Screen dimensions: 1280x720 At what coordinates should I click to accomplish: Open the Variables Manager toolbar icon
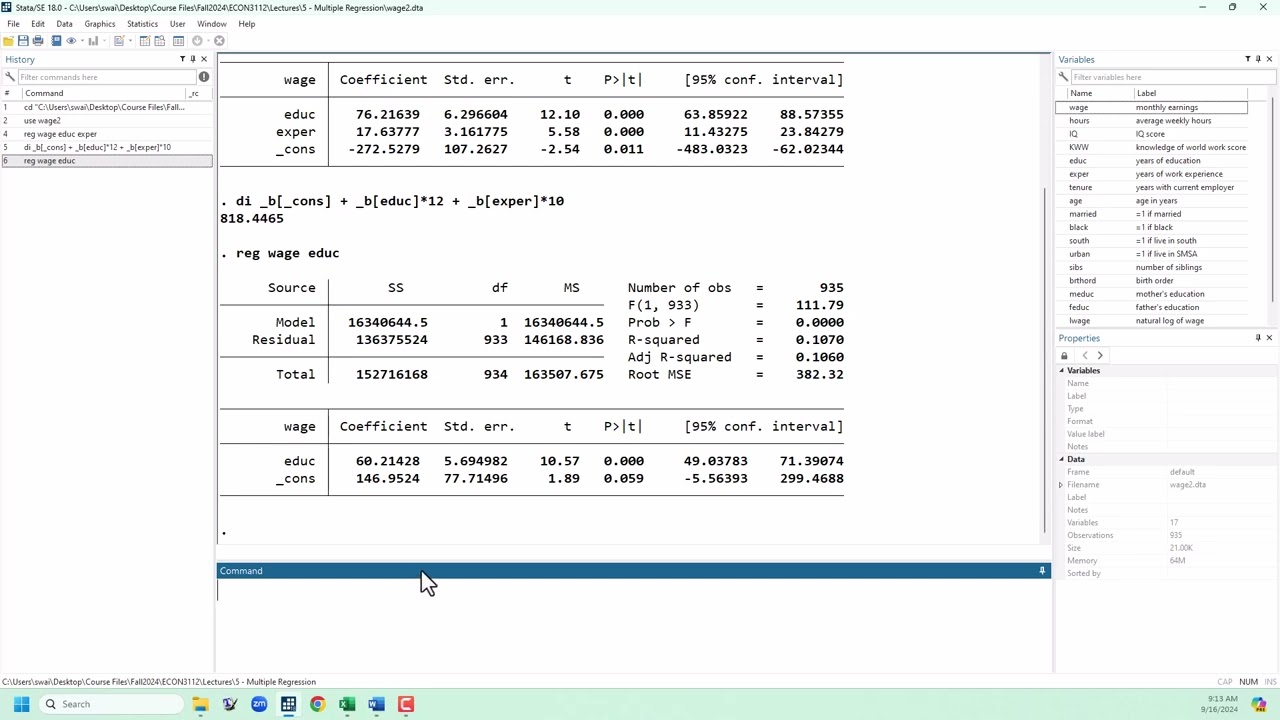pyautogui.click(x=178, y=41)
